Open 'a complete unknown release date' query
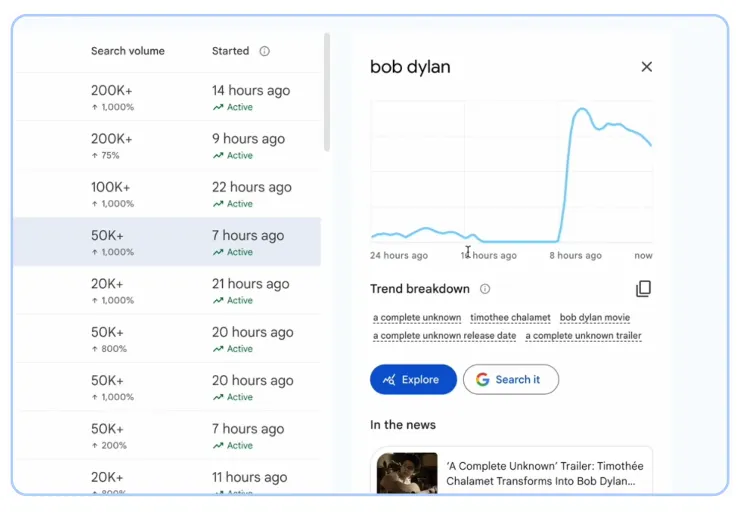Viewport: 741px width, 513px height. coord(444,335)
